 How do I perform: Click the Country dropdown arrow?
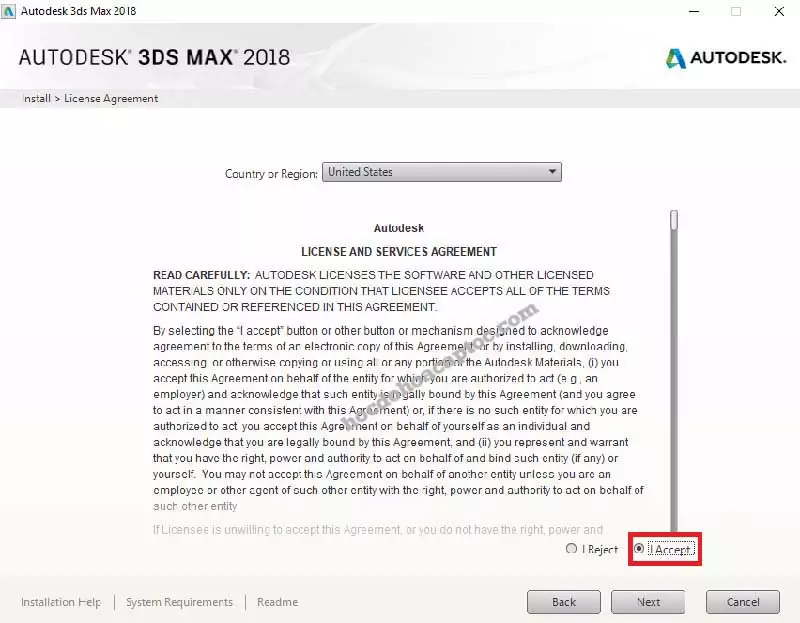(552, 171)
